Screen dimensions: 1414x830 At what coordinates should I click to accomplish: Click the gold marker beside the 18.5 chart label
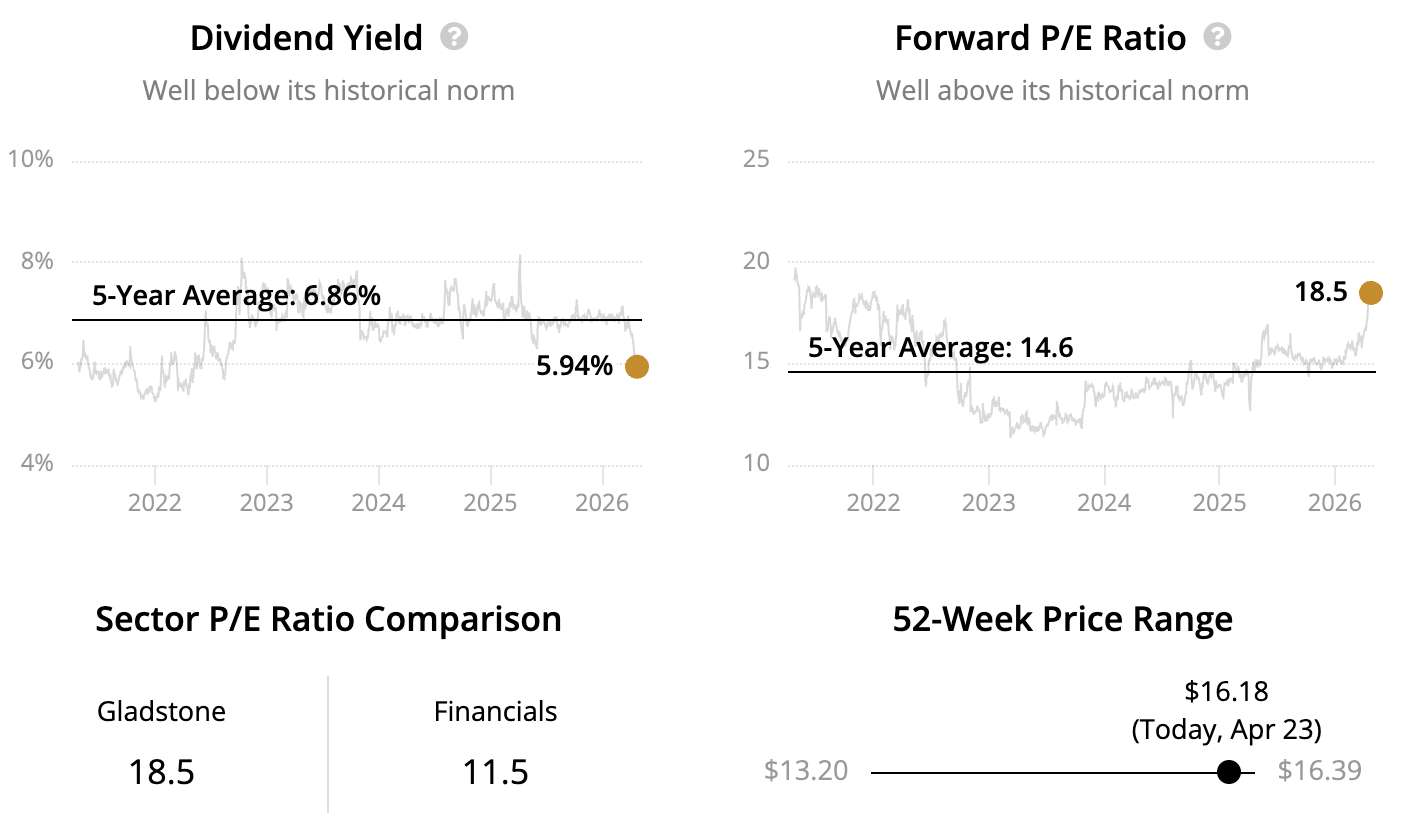pos(1370,293)
